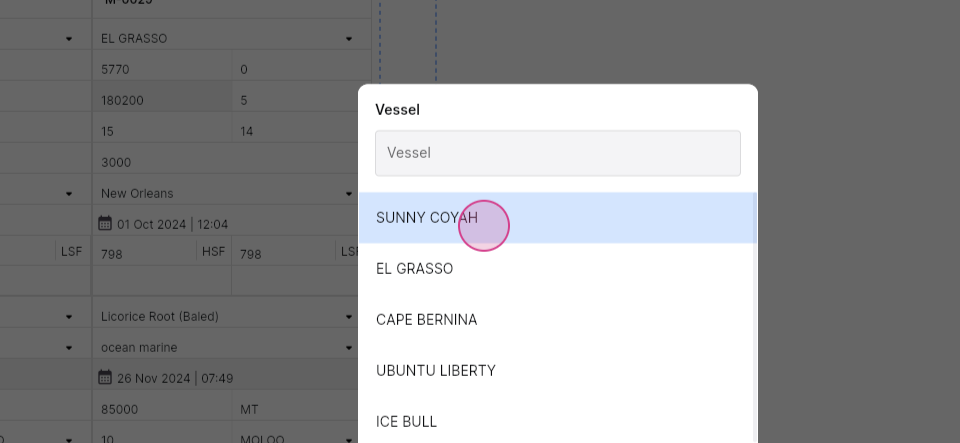Expand the ocean marine dropdown
The height and width of the screenshot is (443, 960).
coord(349,348)
